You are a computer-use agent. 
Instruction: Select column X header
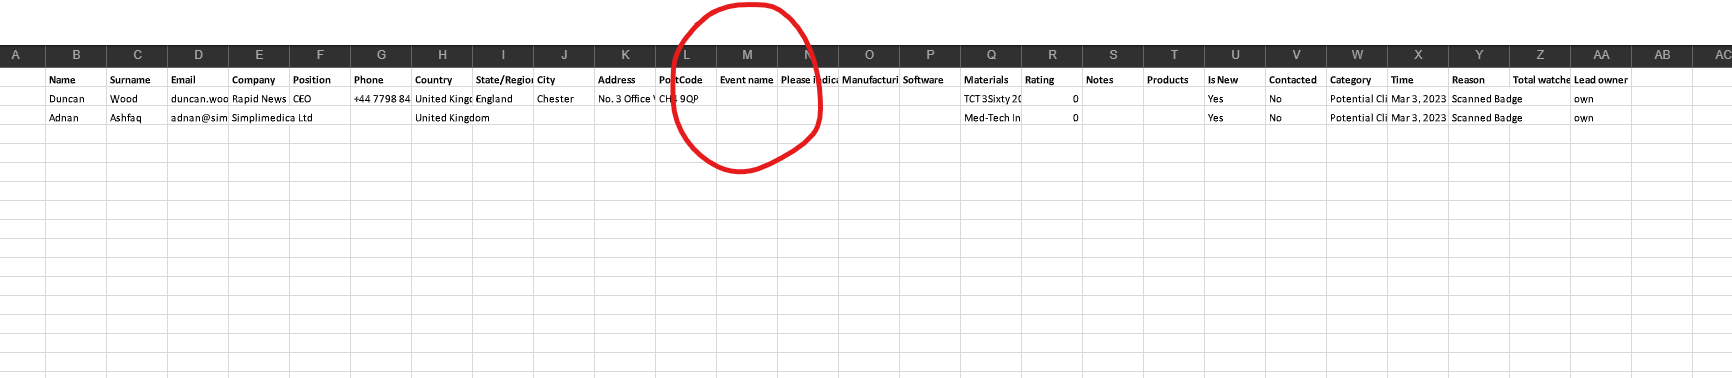1418,55
